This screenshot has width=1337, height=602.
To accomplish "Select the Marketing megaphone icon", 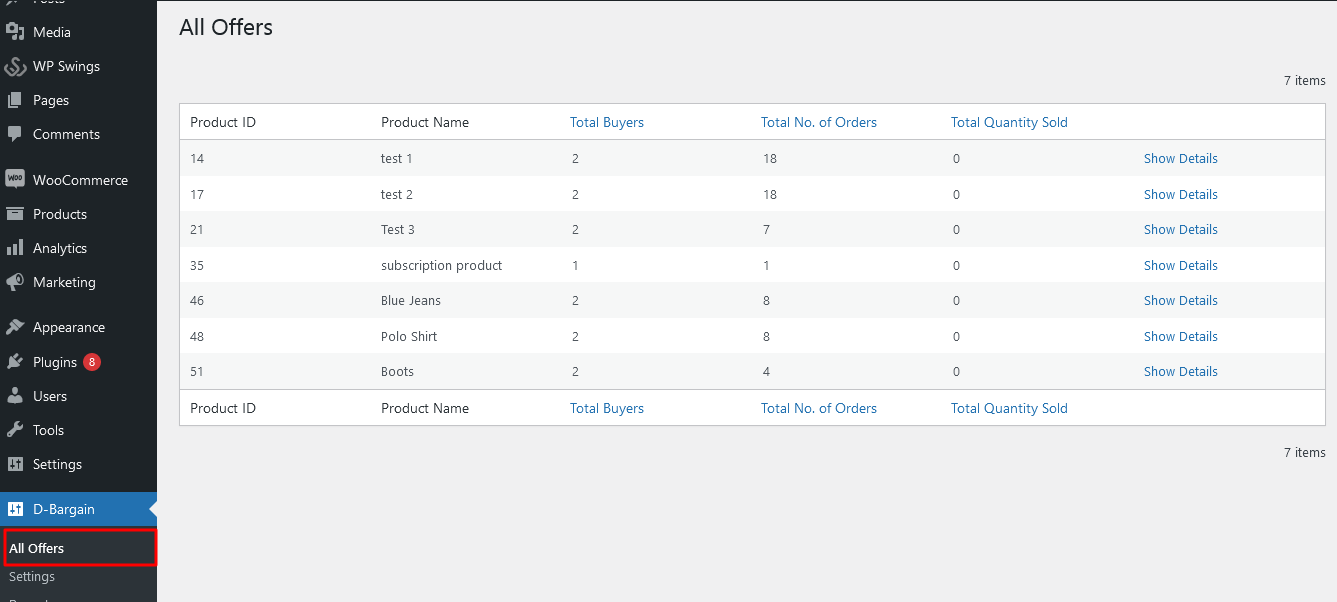I will tap(17, 282).
